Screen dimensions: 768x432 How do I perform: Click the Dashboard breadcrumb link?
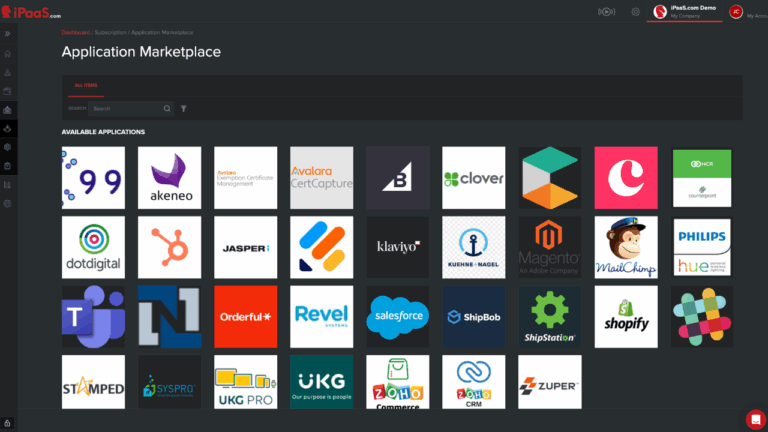click(x=76, y=33)
